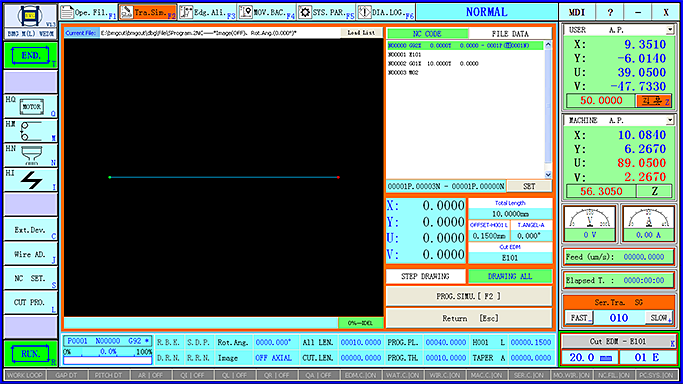
Task: Click the SET button
Action: pos(529,186)
